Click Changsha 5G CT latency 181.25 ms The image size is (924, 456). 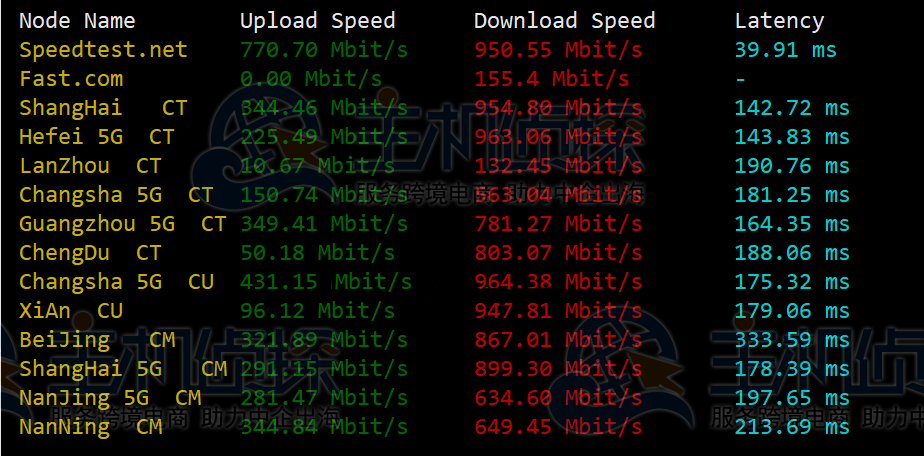click(792, 195)
